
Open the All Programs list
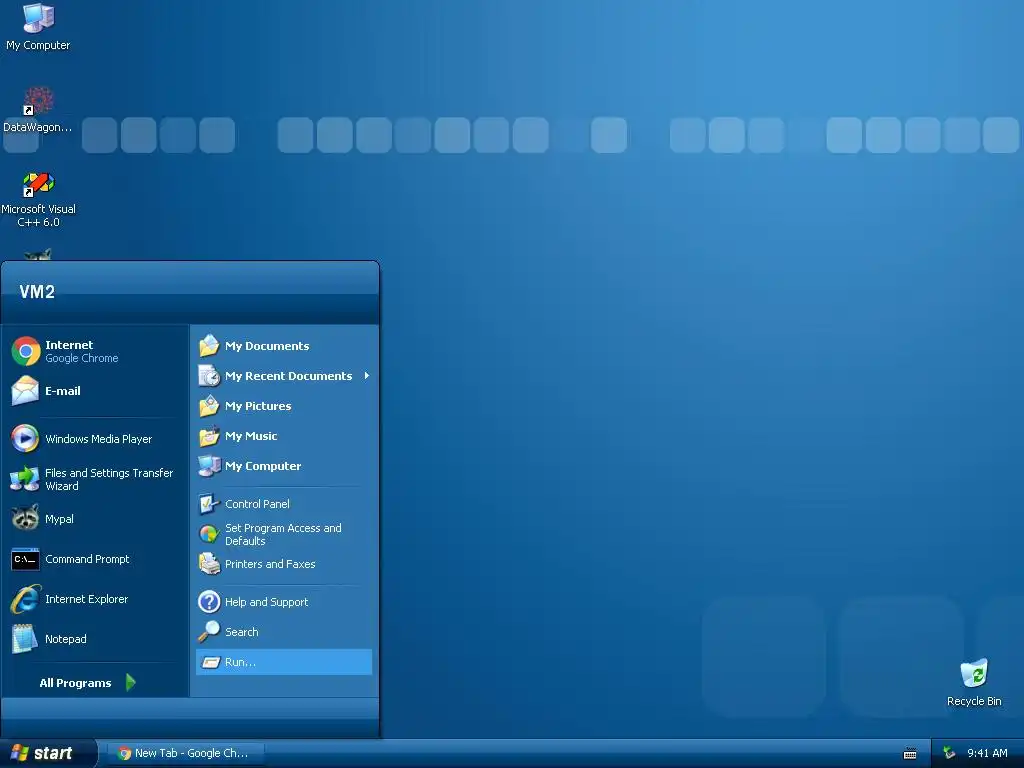(x=88, y=682)
